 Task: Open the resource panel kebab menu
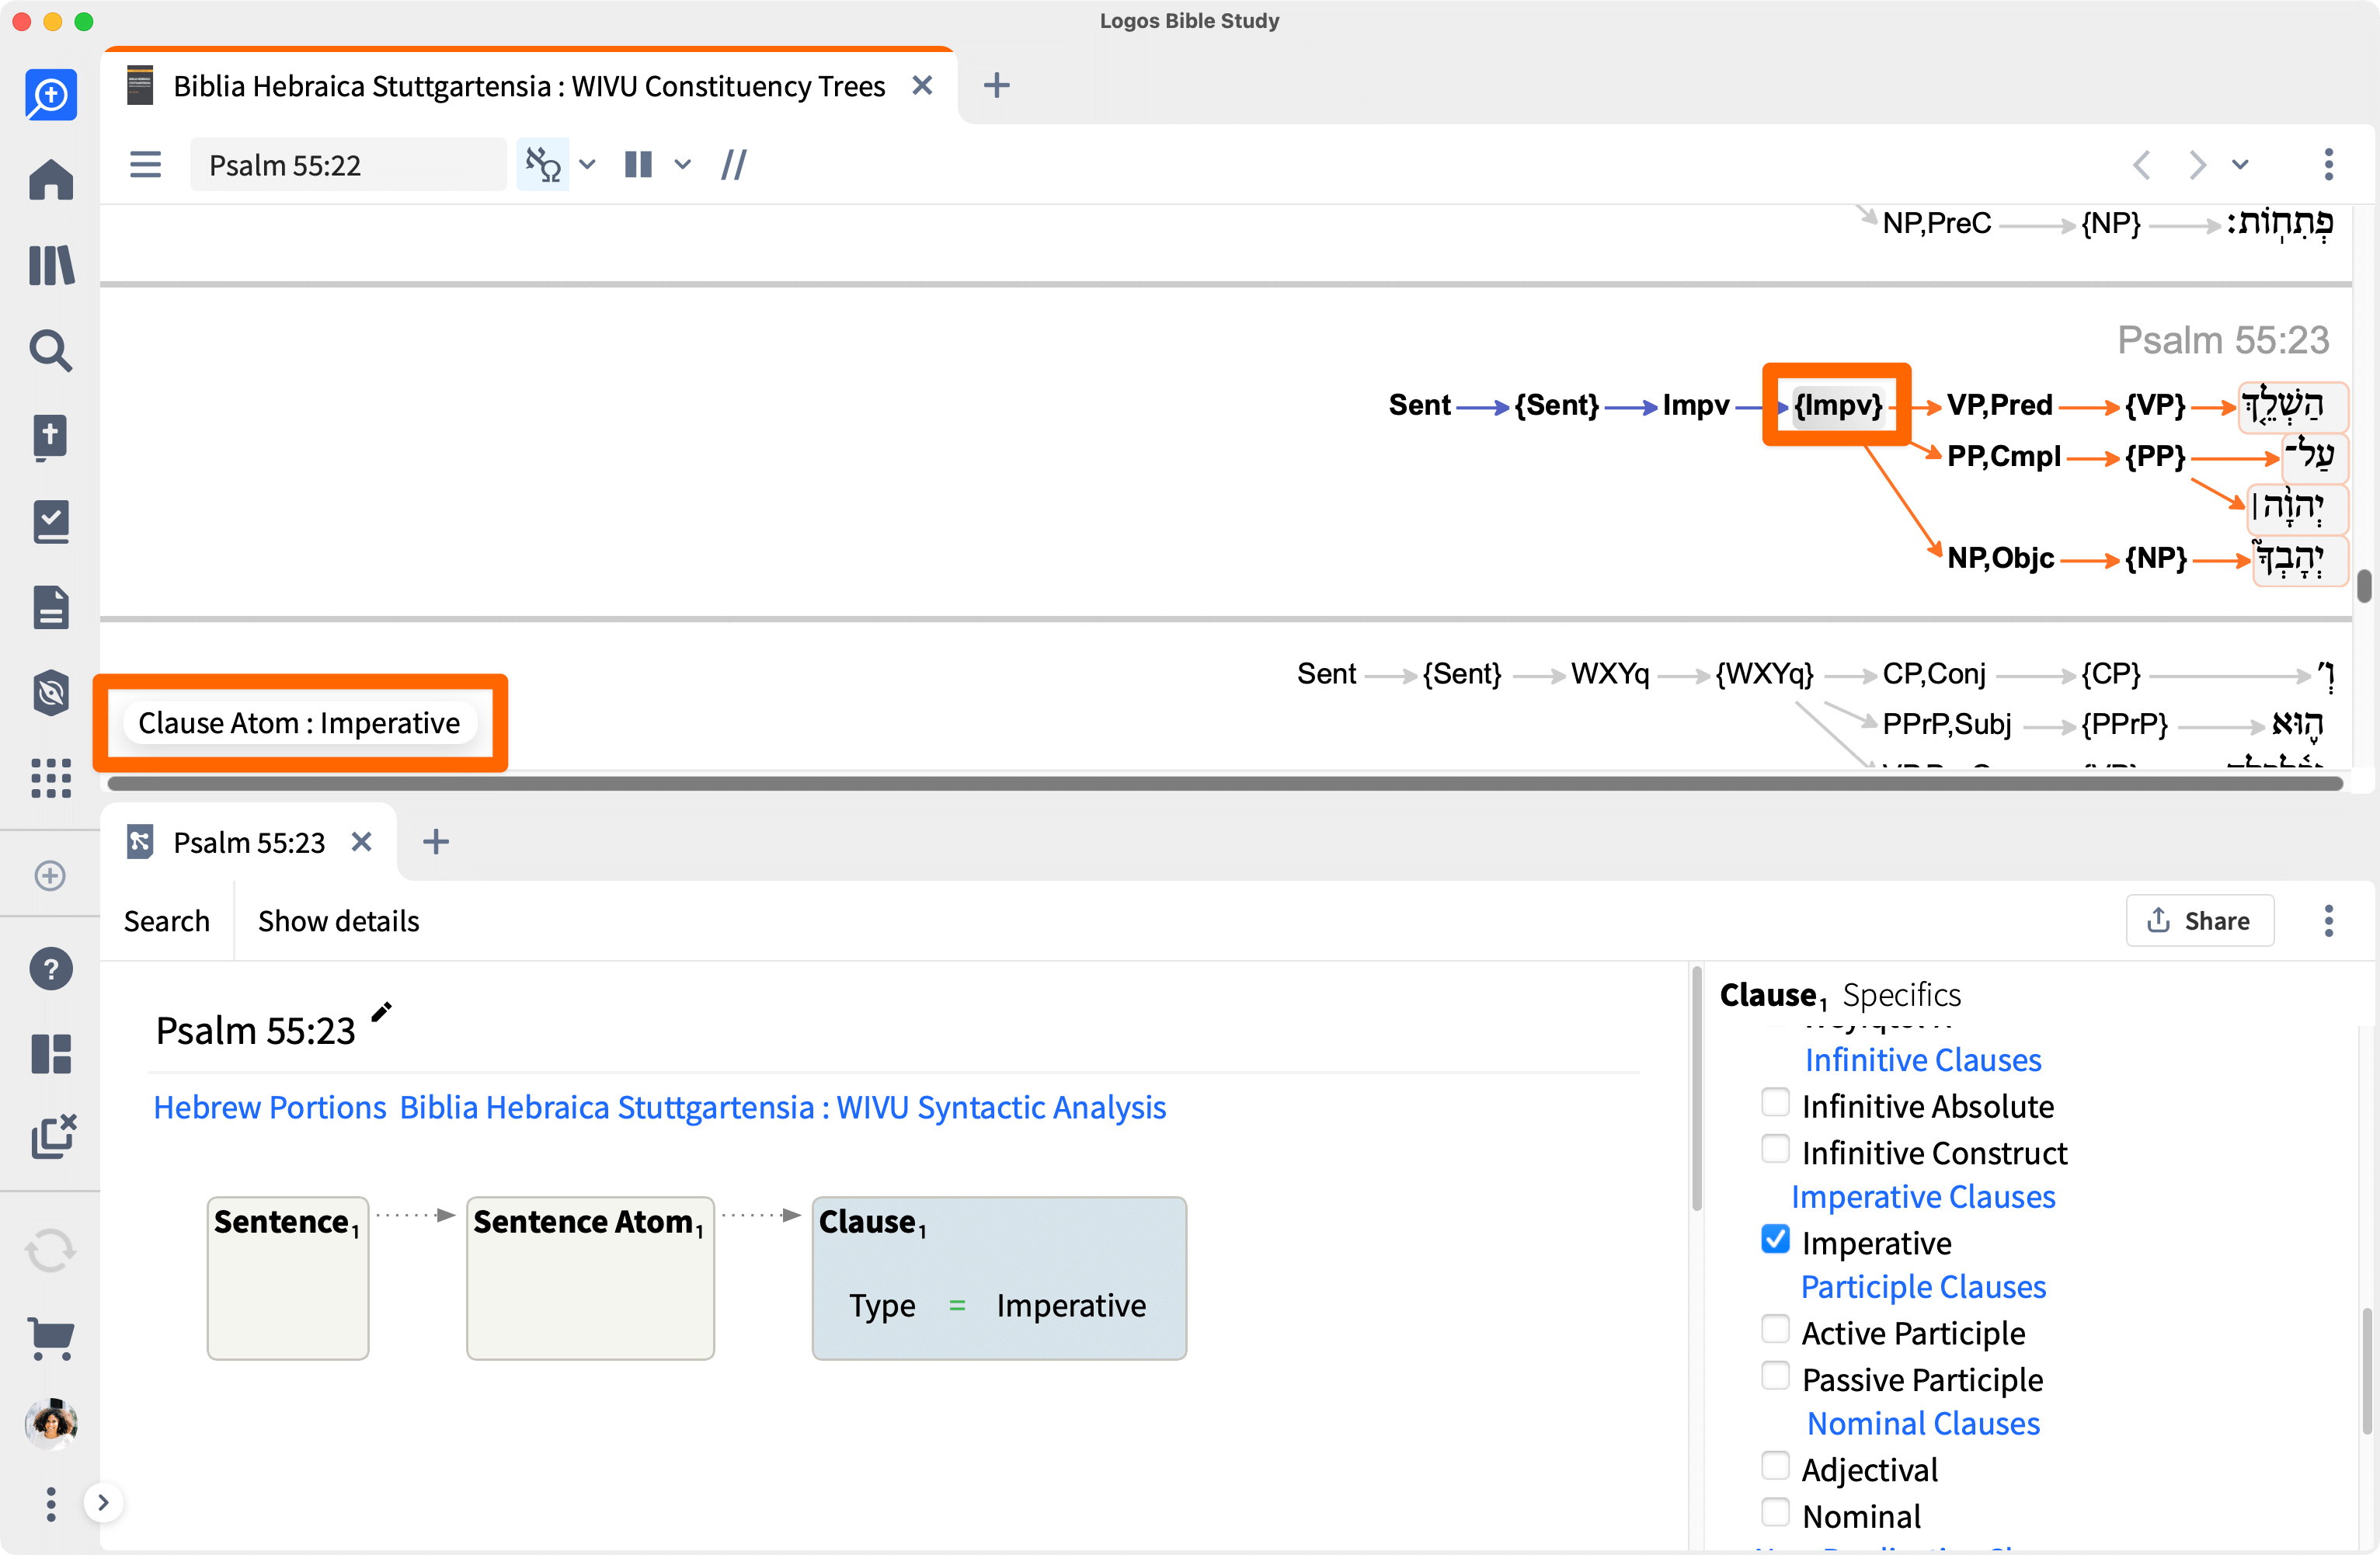[2329, 164]
